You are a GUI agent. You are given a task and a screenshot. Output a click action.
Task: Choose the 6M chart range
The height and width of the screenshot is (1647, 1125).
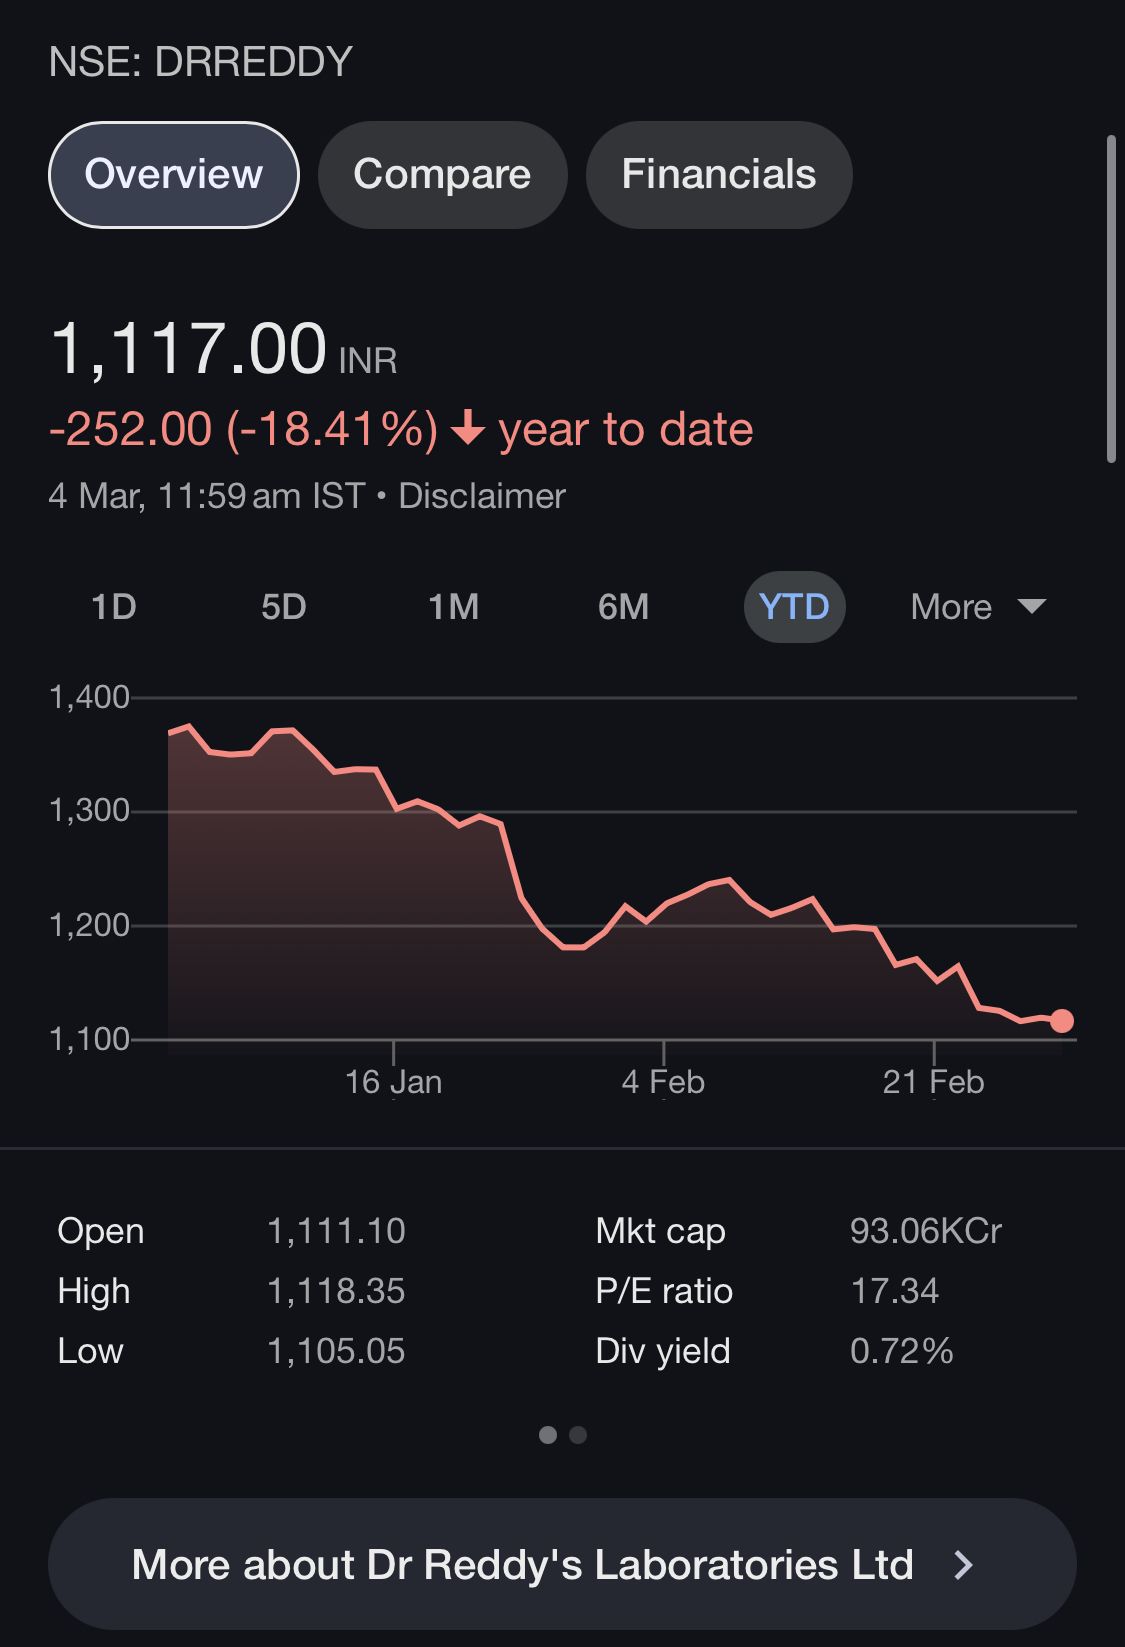tap(623, 607)
